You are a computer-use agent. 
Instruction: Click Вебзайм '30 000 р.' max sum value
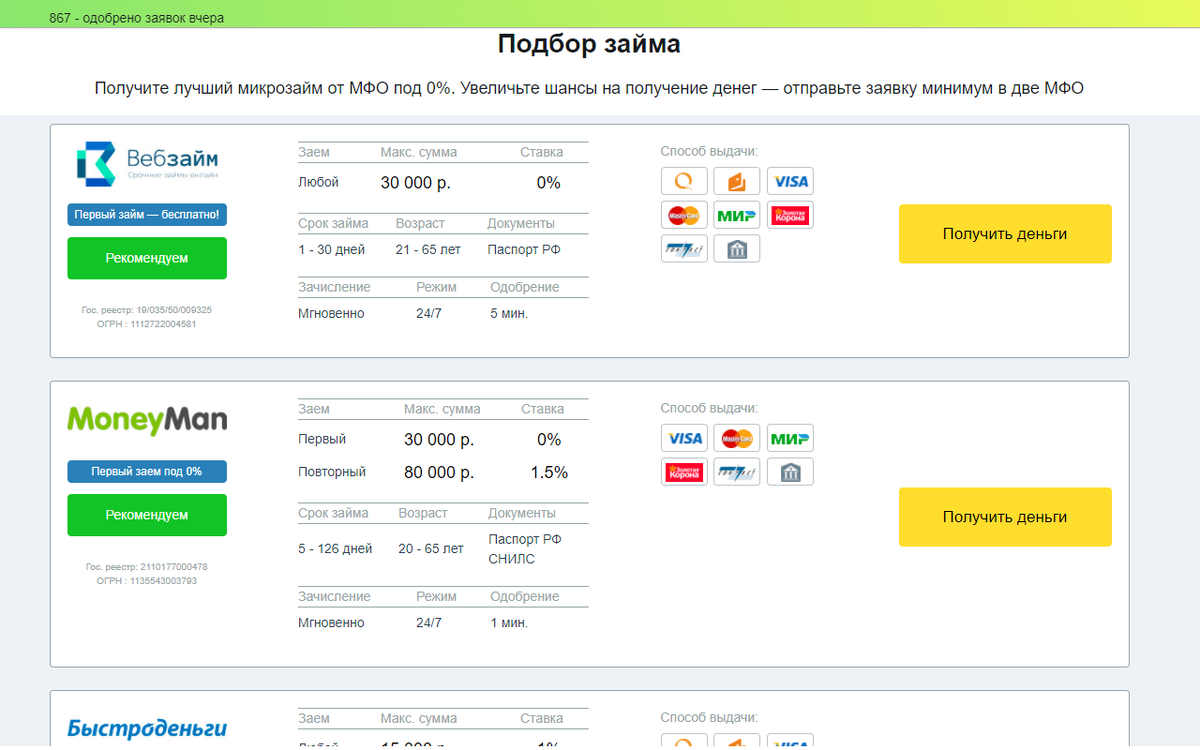coord(416,183)
